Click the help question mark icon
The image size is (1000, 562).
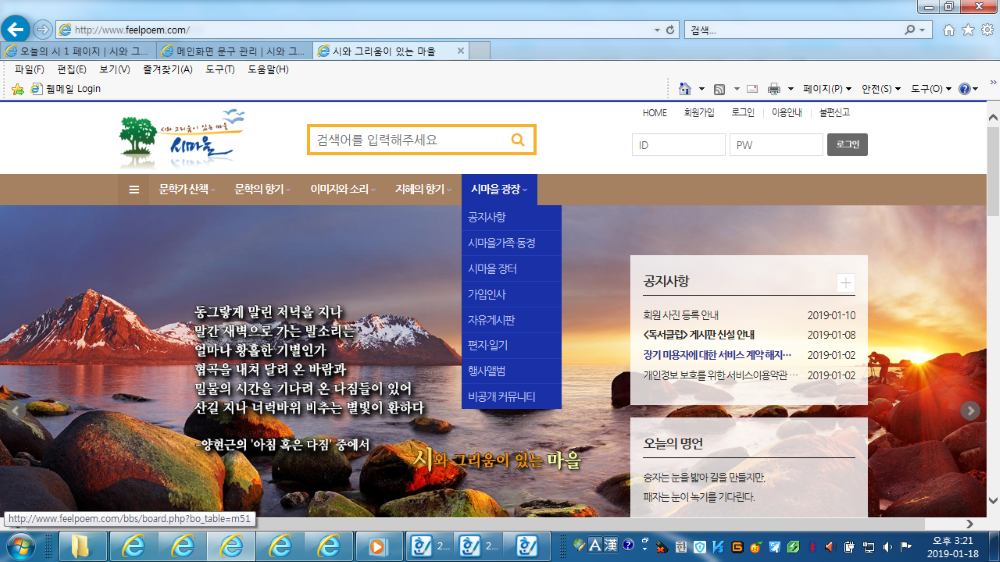[964, 89]
